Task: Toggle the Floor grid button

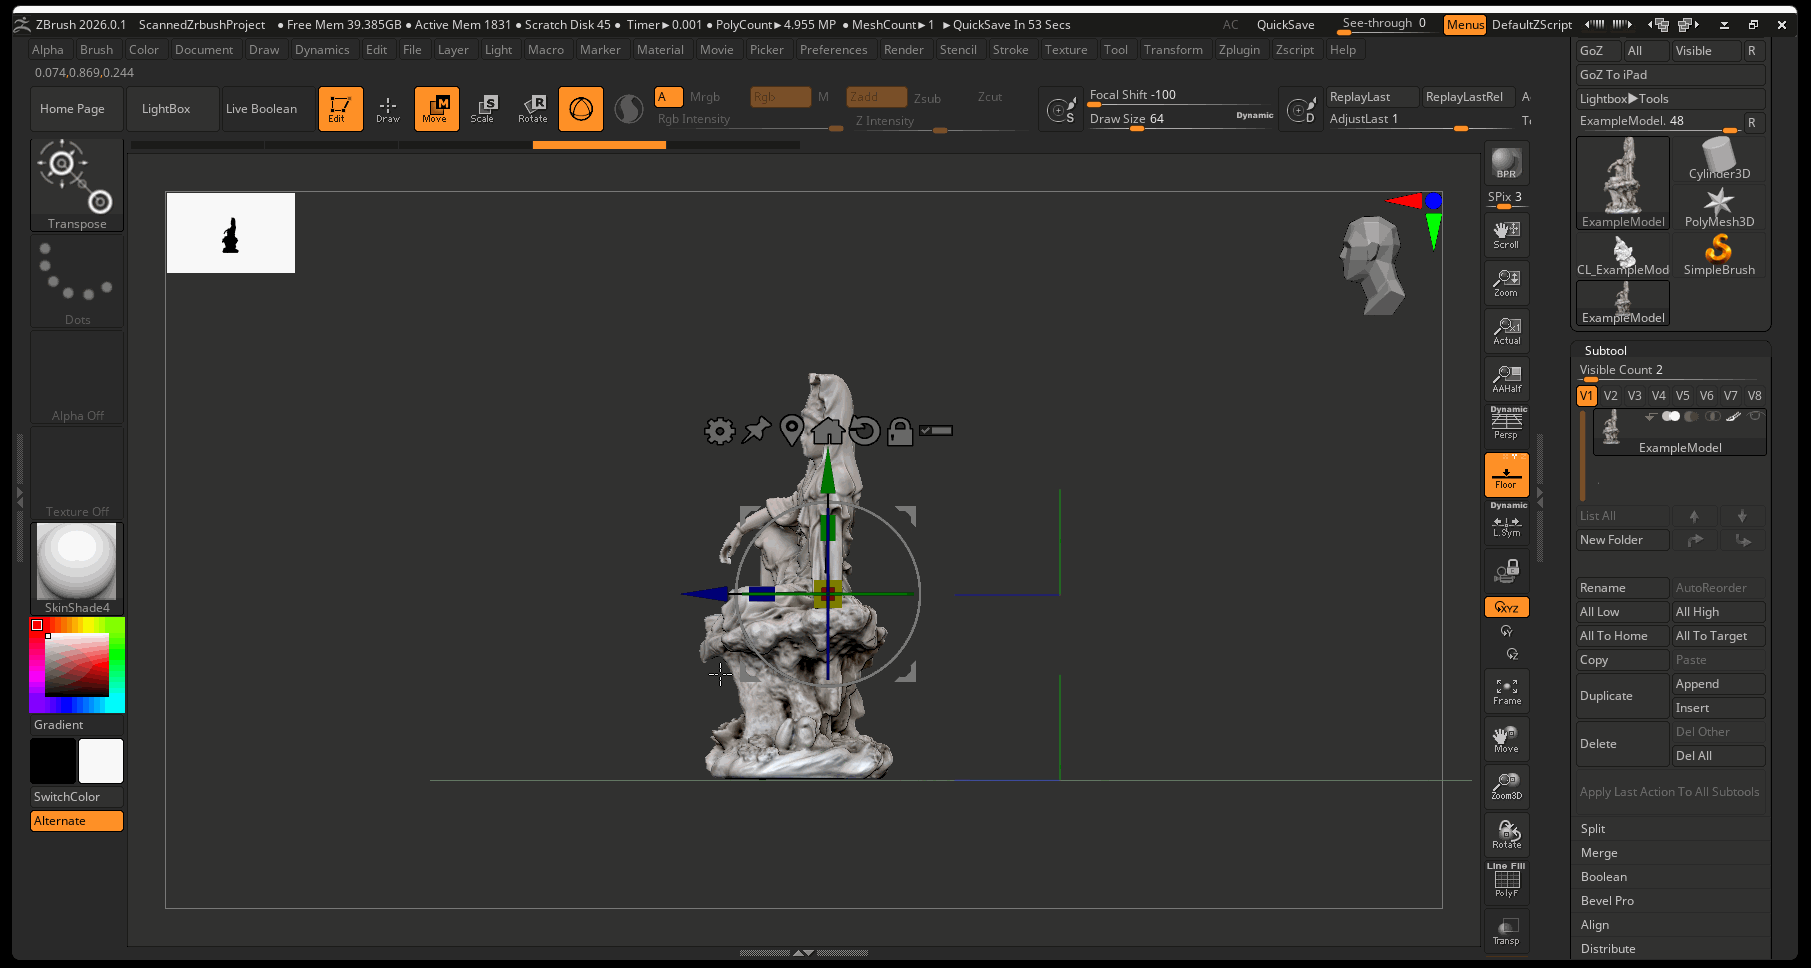Action: pos(1506,475)
